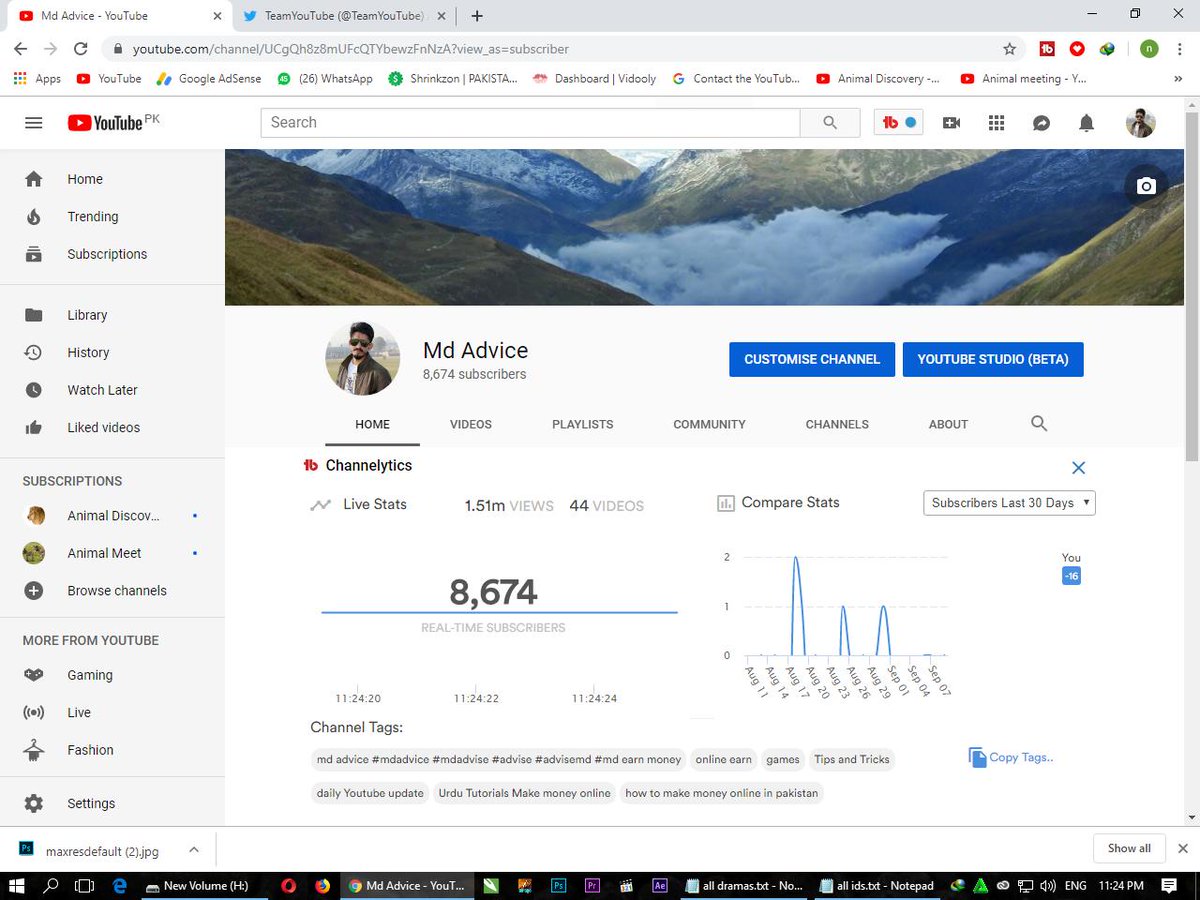Click the 'online earn' channel tag
1200x900 pixels.
click(x=723, y=760)
